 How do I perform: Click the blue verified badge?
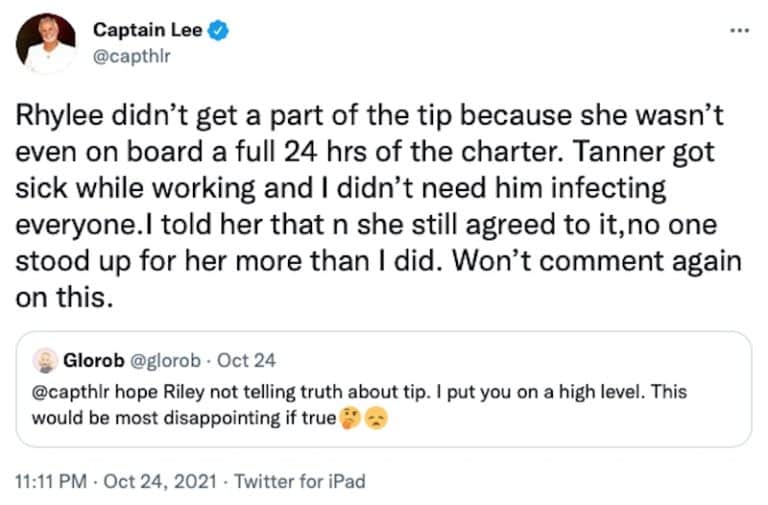[x=219, y=31]
